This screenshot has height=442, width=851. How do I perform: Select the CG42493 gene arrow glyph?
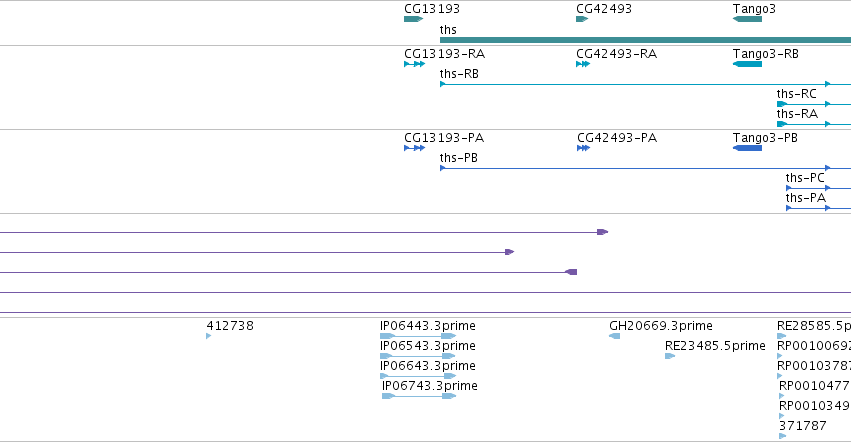click(582, 19)
